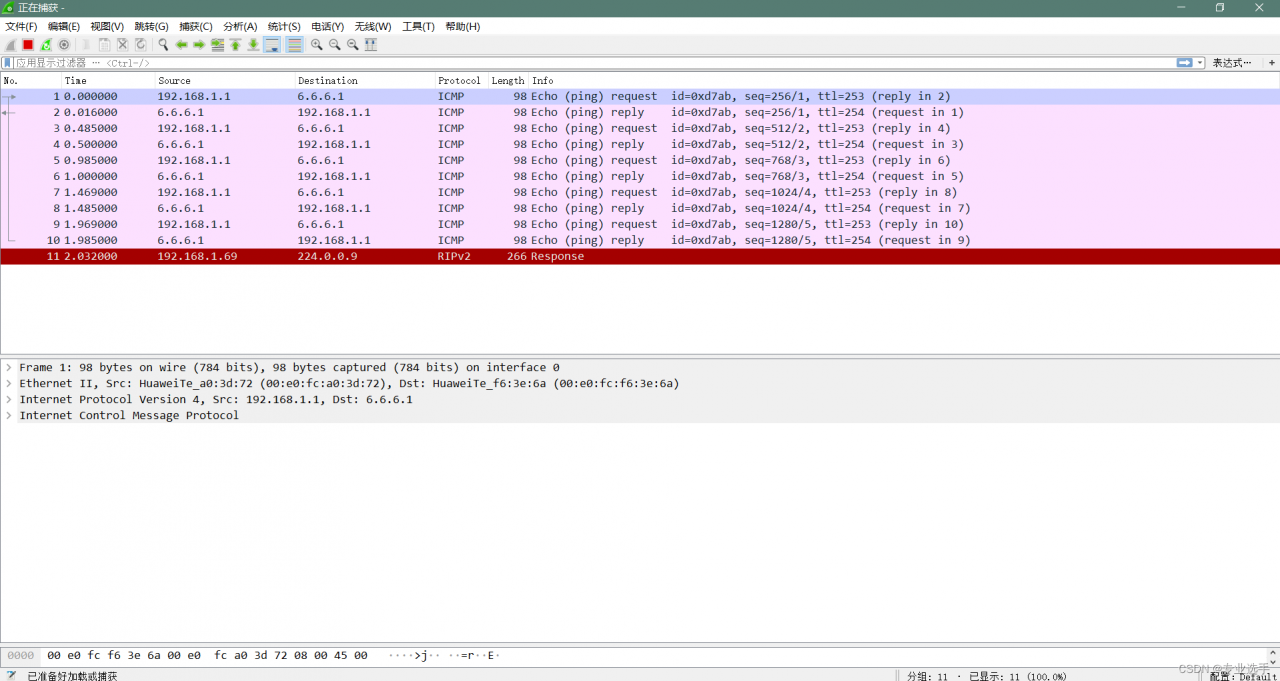
Task: Click the 配置: Default profile label
Action: 1243,676
